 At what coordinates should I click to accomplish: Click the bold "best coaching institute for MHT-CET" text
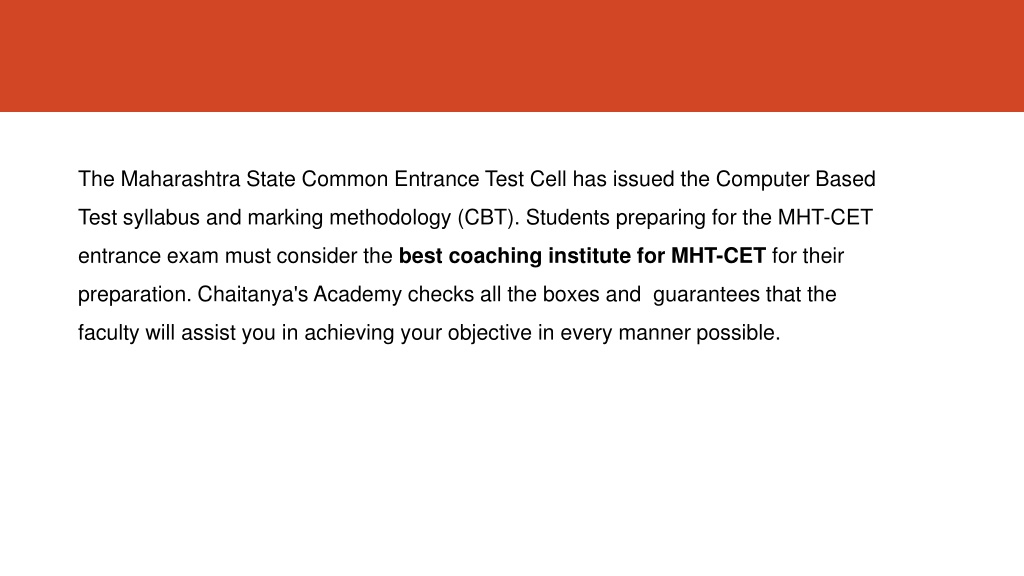582,256
